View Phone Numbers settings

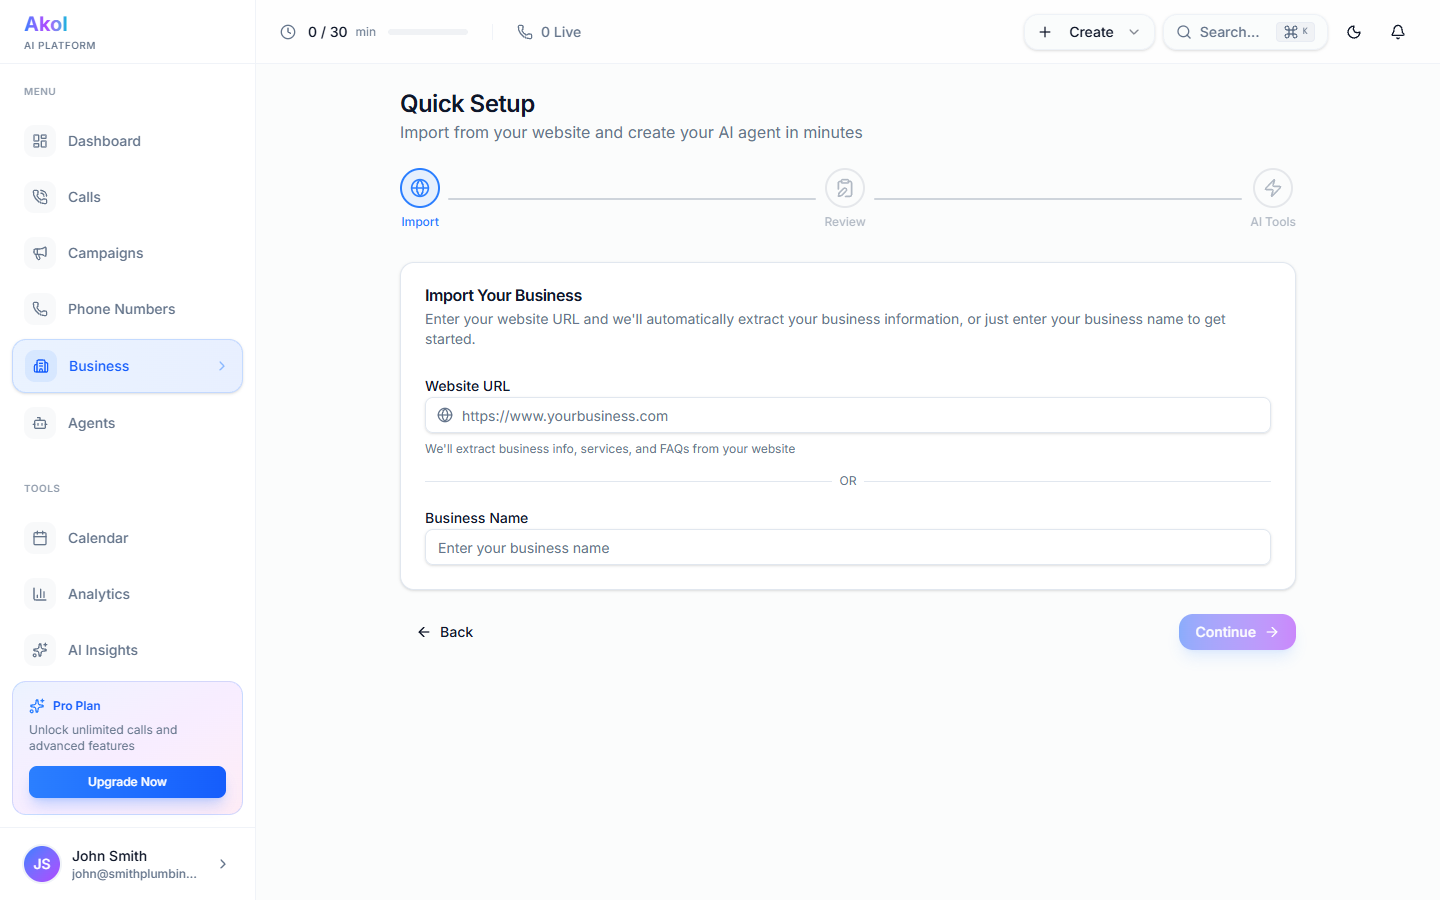click(121, 309)
